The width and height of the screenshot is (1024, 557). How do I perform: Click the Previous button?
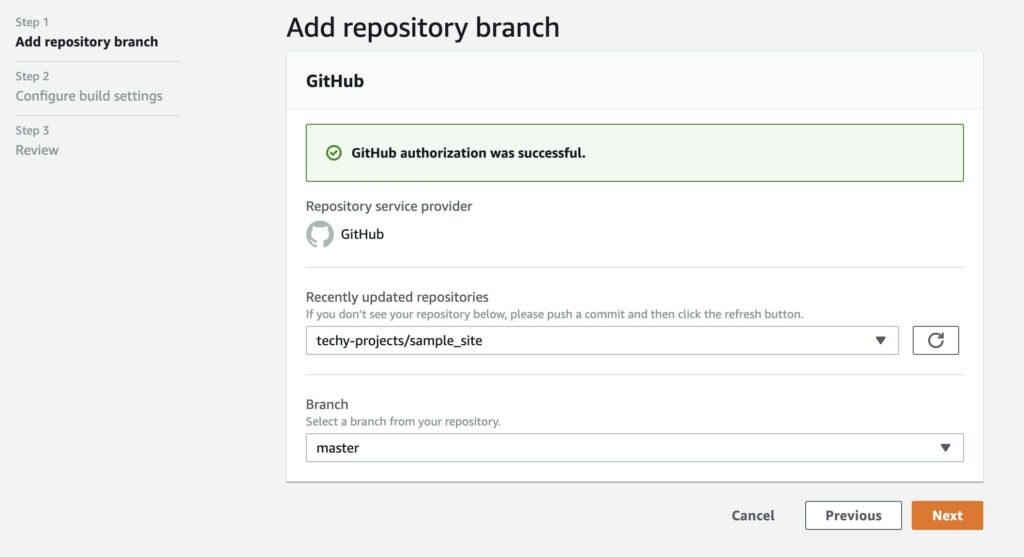(853, 515)
